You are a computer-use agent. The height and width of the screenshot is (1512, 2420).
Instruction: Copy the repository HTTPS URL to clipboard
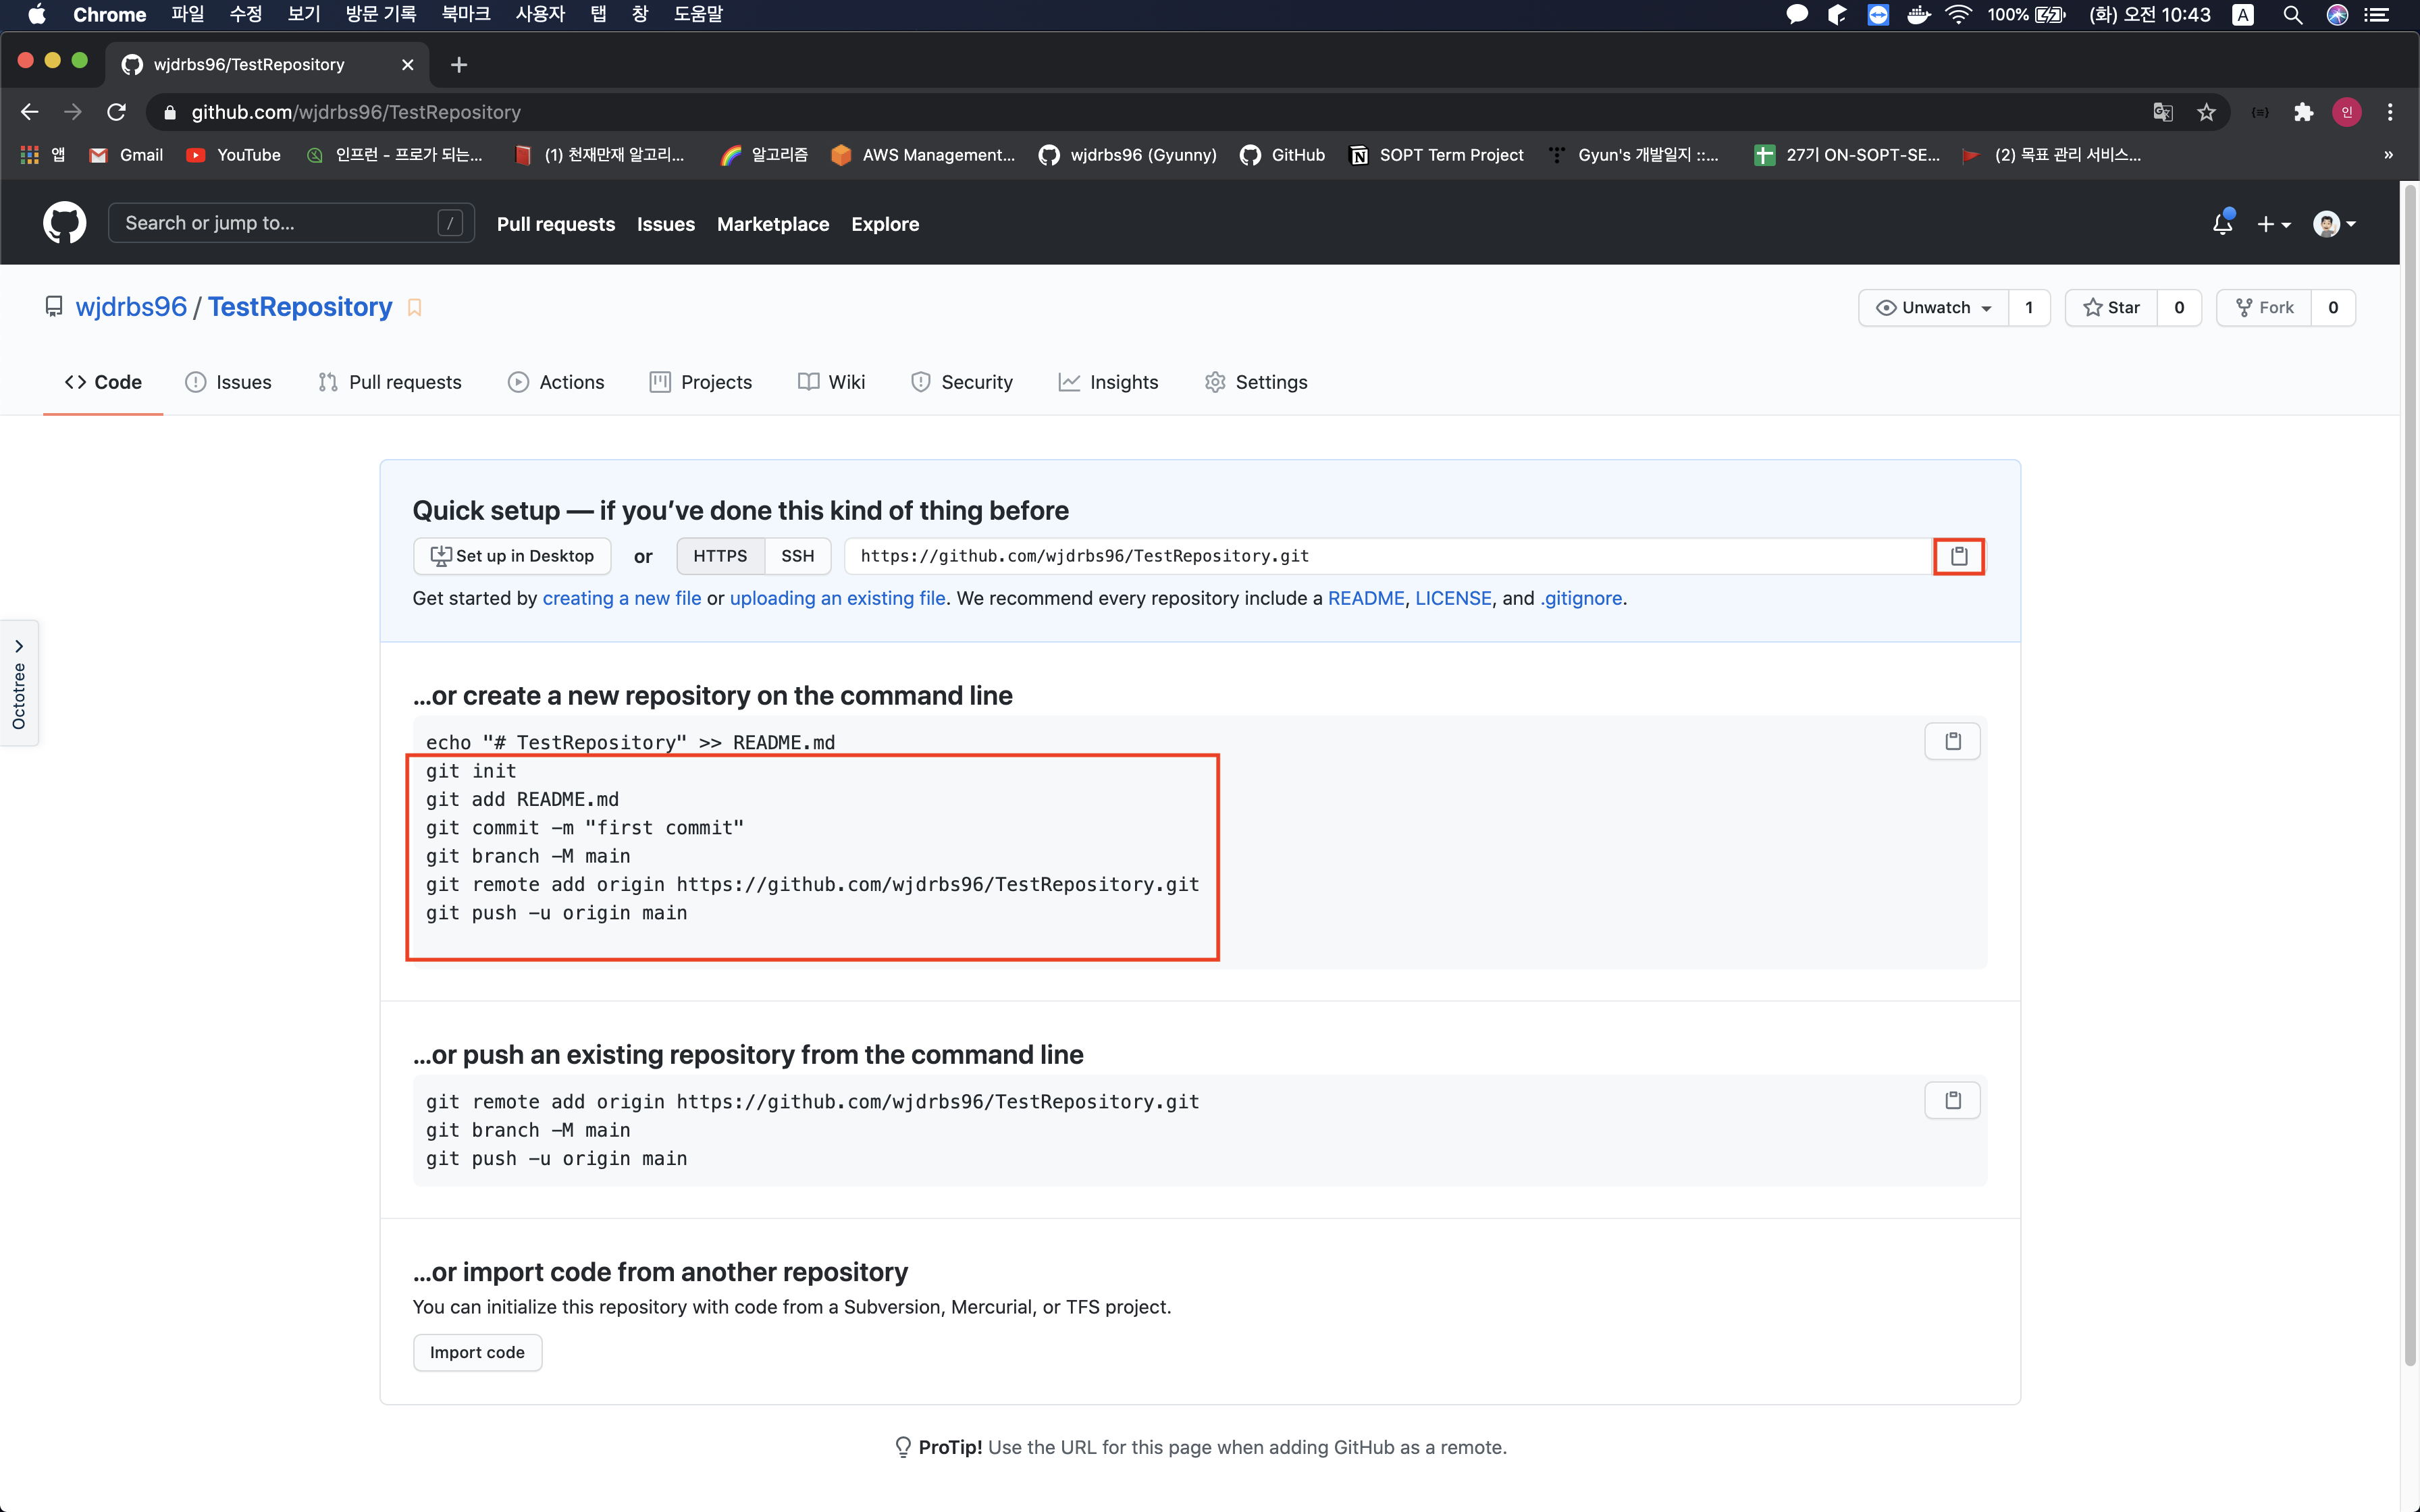1958,556
